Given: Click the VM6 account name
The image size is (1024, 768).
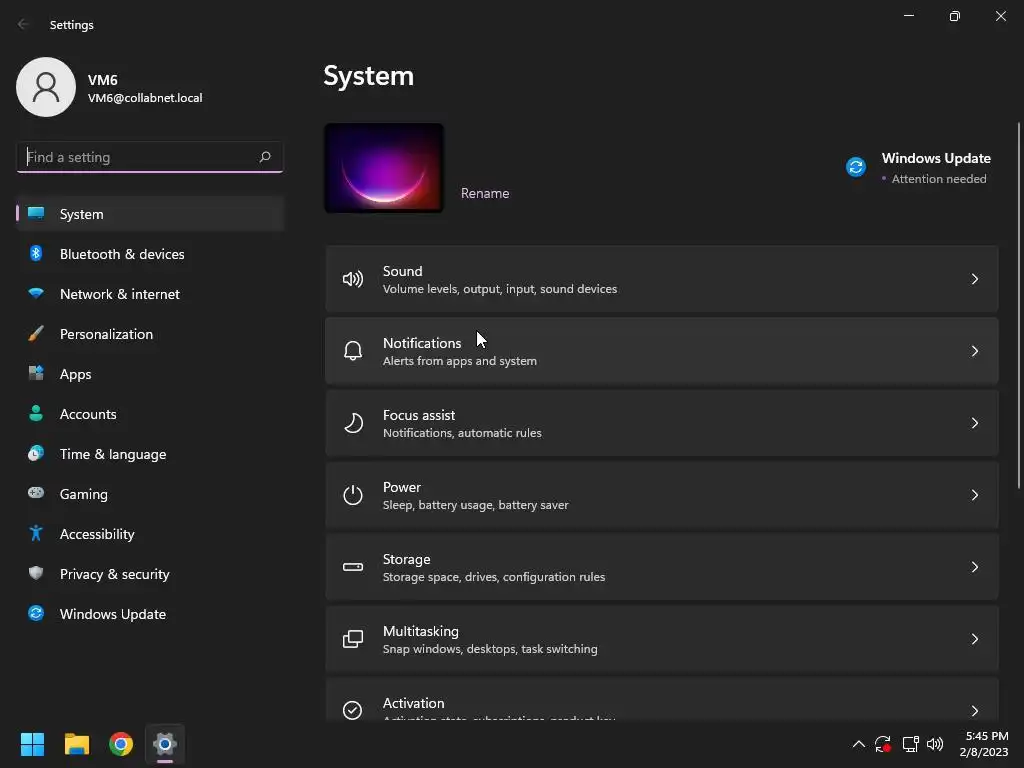Looking at the screenshot, I should [103, 80].
